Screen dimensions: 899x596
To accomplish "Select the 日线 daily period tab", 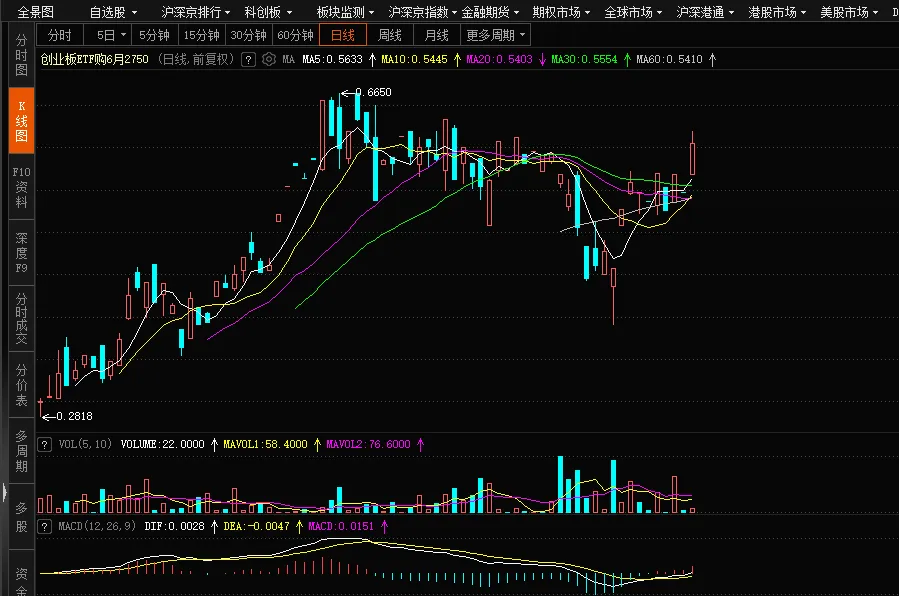I will (343, 36).
